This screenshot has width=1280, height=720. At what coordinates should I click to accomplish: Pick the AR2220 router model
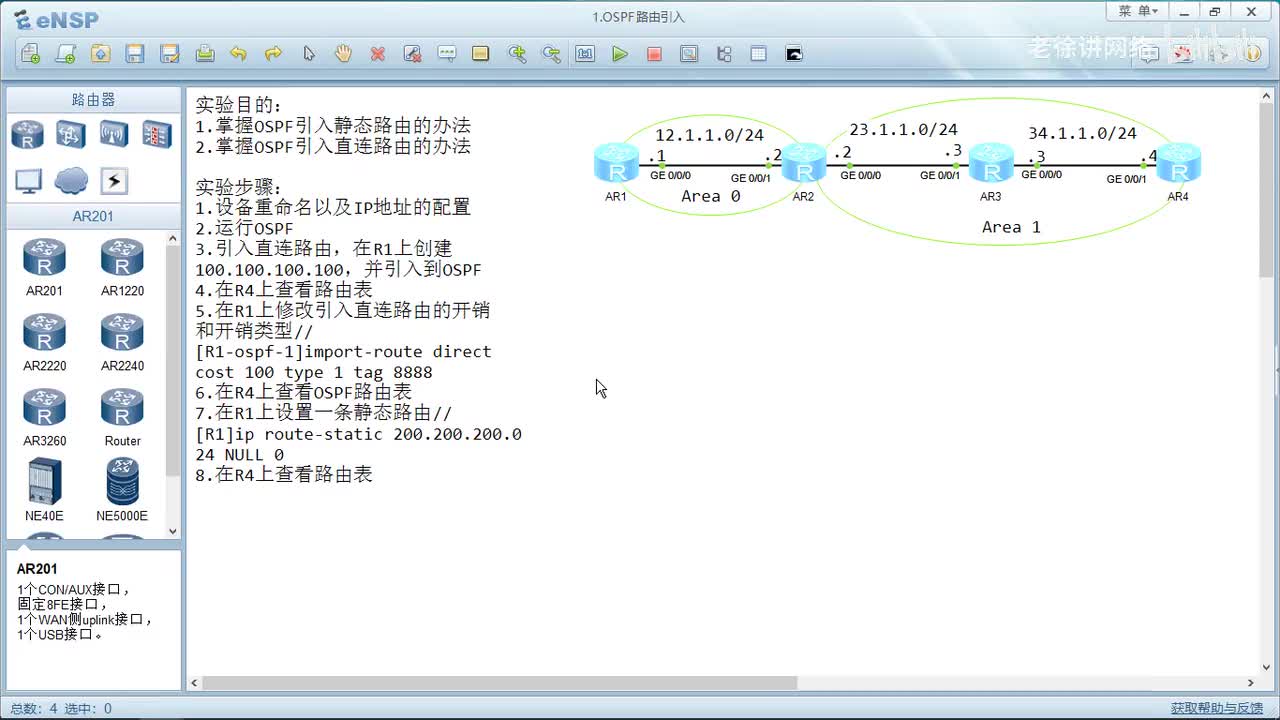(x=44, y=342)
